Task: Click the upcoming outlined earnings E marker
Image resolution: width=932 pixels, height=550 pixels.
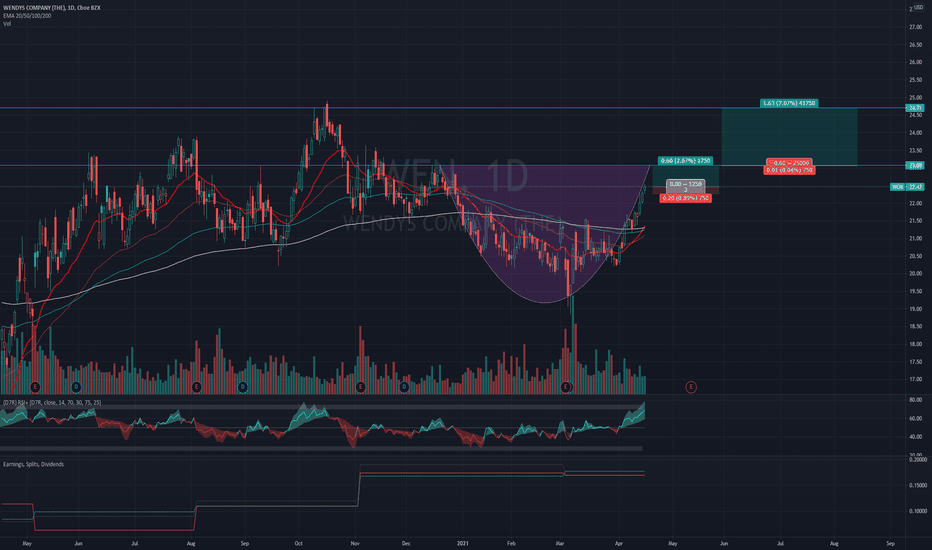Action: 691,387
